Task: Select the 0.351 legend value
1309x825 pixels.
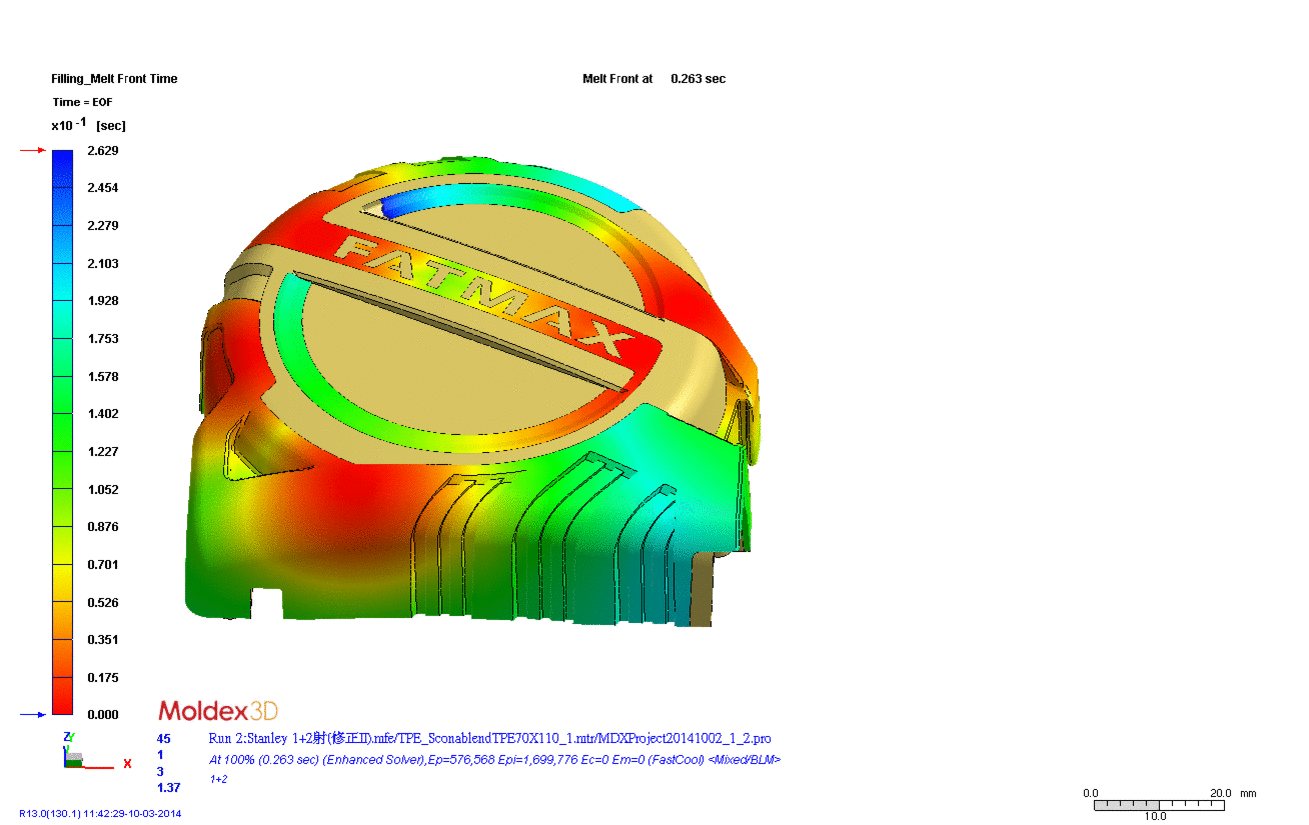Action: (x=103, y=640)
